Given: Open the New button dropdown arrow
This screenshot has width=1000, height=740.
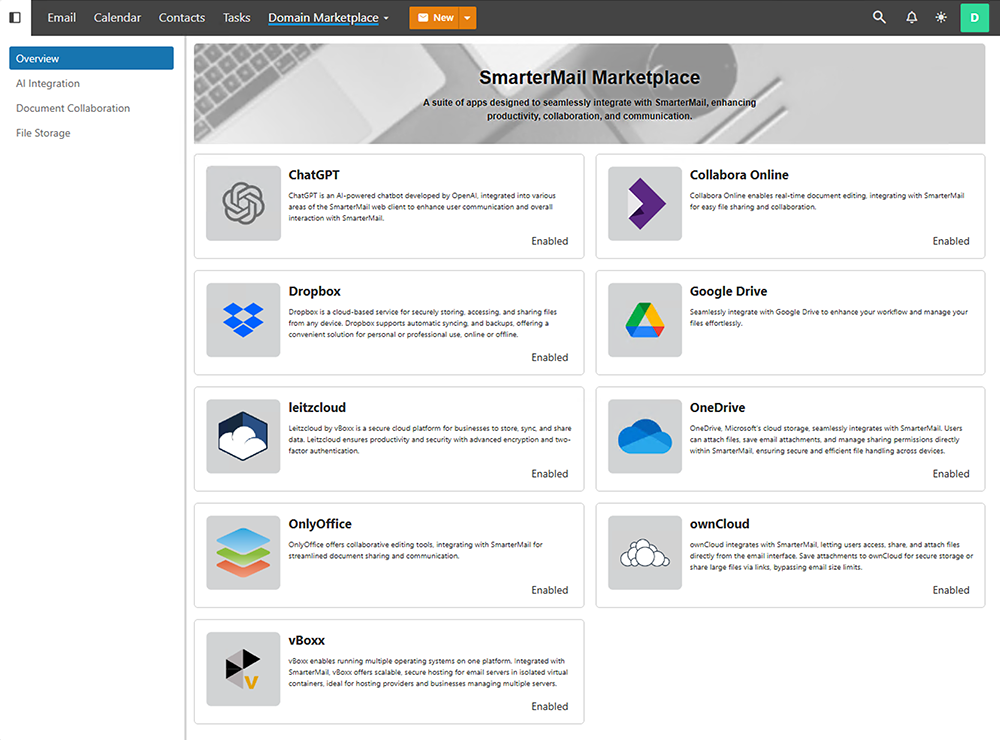Looking at the screenshot, I should tap(467, 17).
